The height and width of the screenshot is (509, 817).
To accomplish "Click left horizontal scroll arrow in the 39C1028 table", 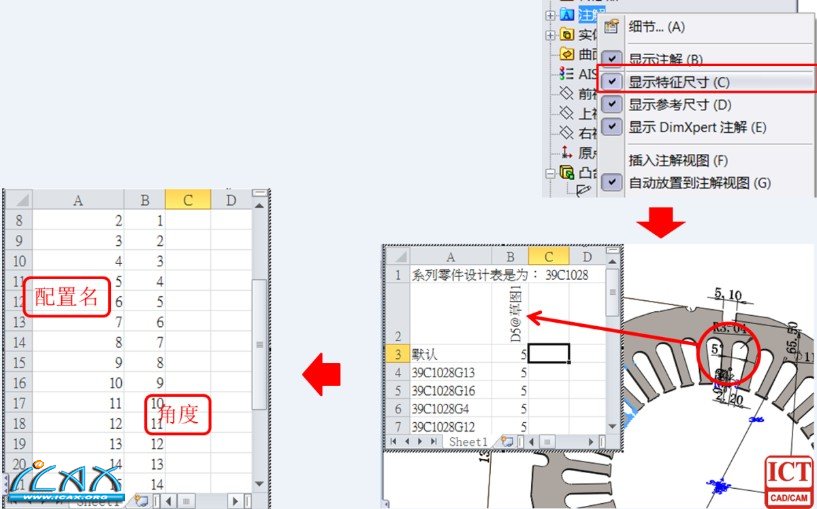I will pyautogui.click(x=533, y=442).
